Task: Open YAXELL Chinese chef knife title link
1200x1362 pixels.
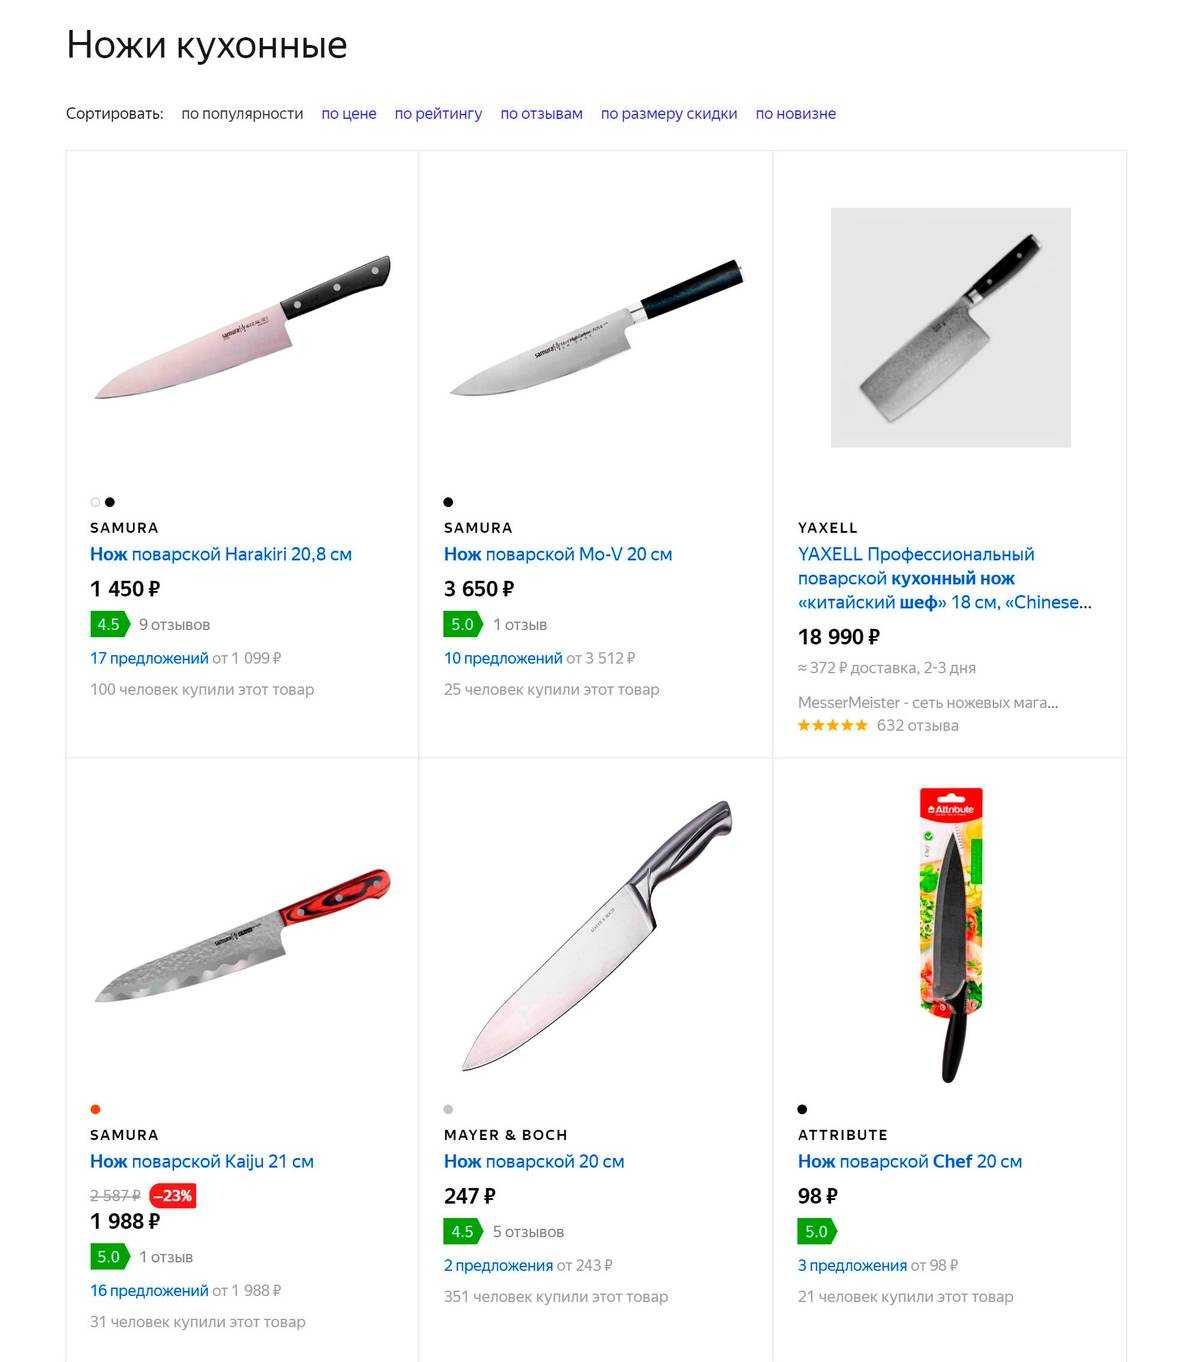Action: [945, 578]
